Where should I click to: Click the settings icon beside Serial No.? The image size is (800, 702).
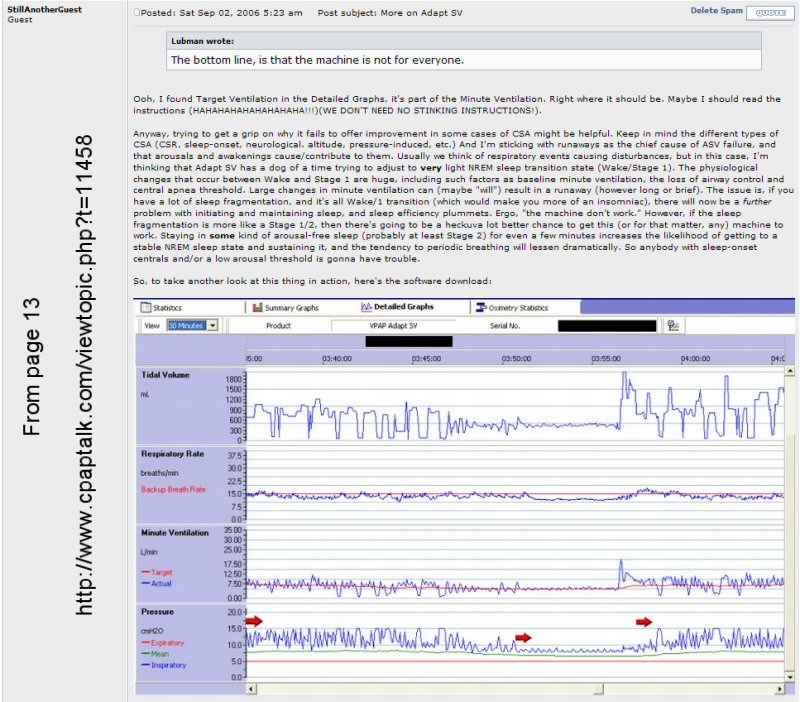673,325
